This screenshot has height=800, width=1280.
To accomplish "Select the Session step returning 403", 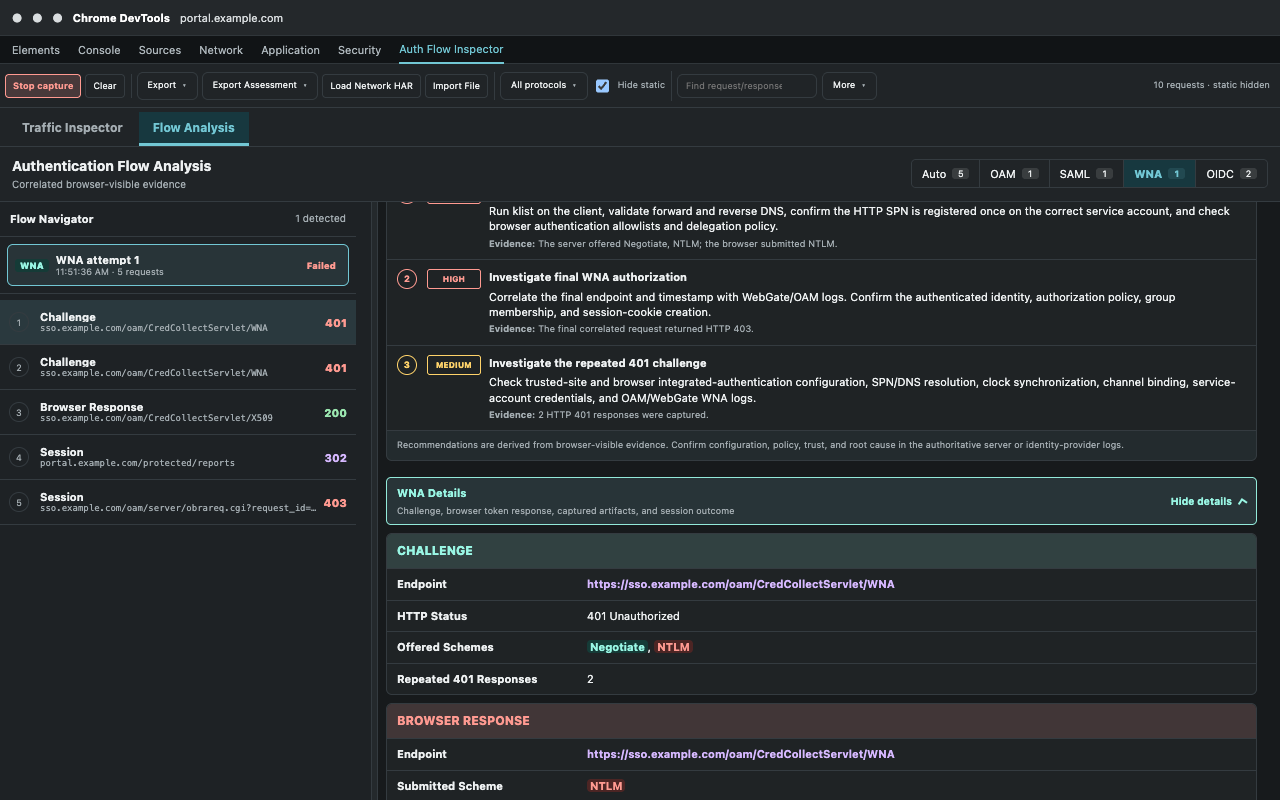I will coord(178,503).
